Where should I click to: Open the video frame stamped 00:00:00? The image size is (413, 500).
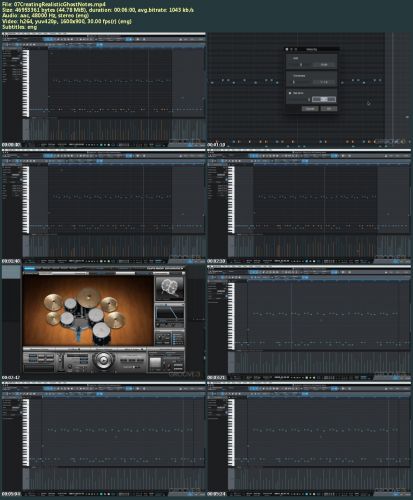104,90
